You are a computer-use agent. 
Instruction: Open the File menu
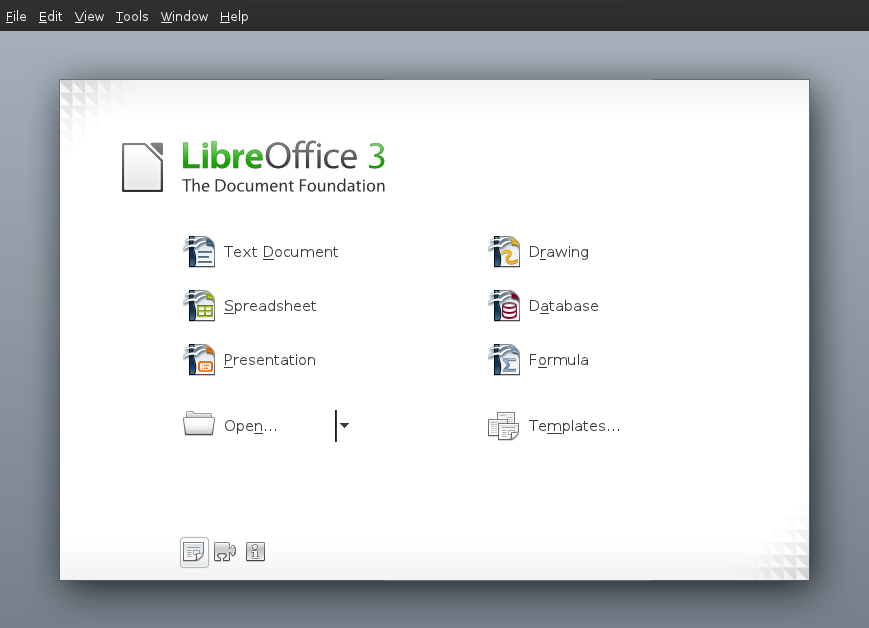(16, 17)
